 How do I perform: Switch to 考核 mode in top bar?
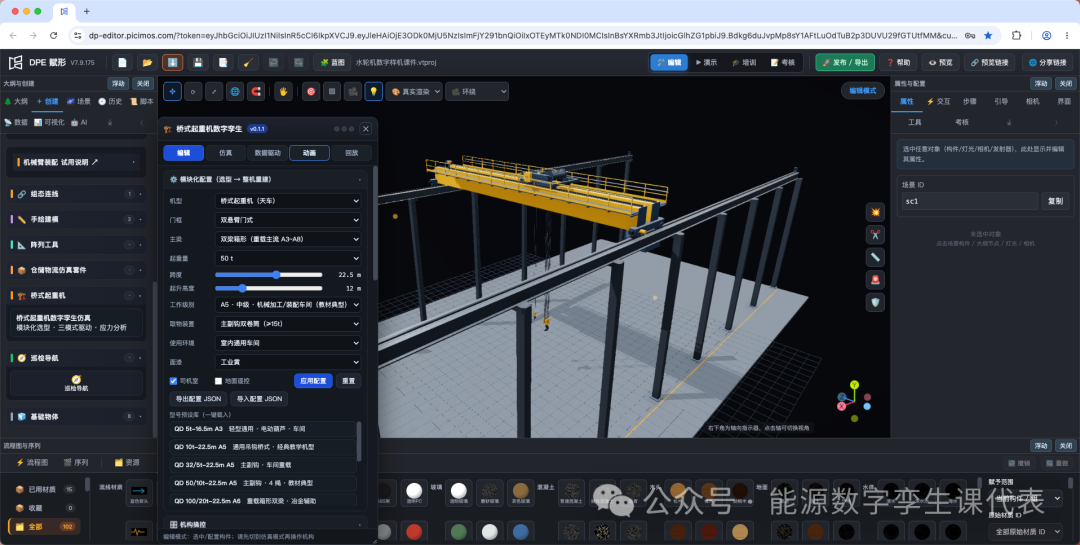click(x=782, y=63)
